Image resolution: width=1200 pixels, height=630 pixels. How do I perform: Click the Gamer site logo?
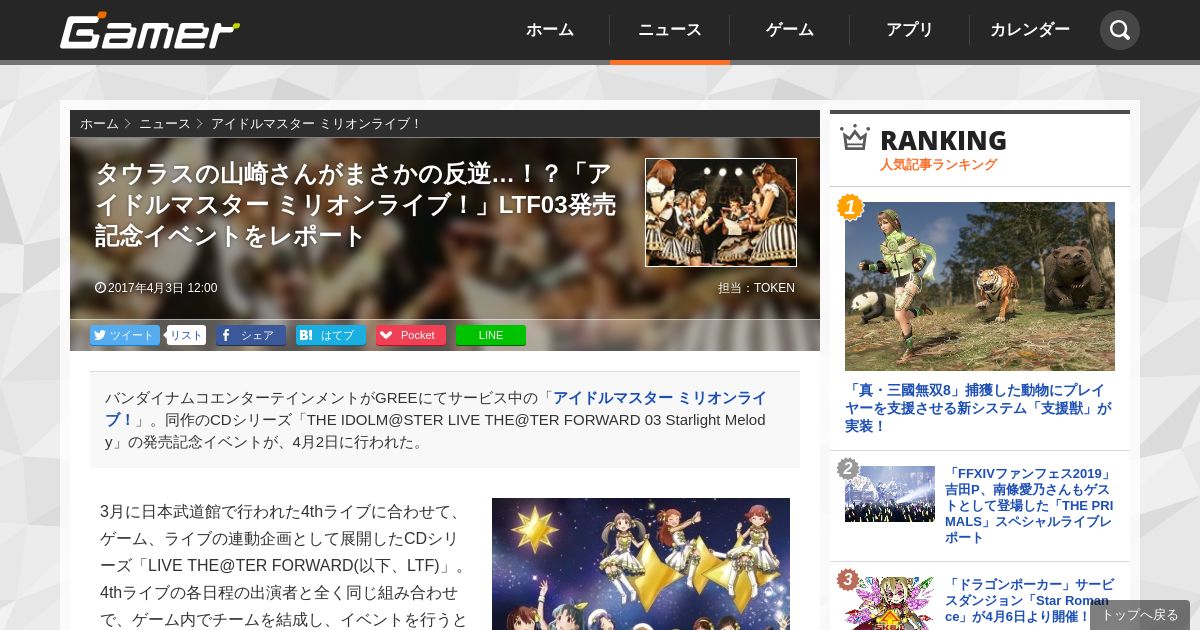pos(150,30)
